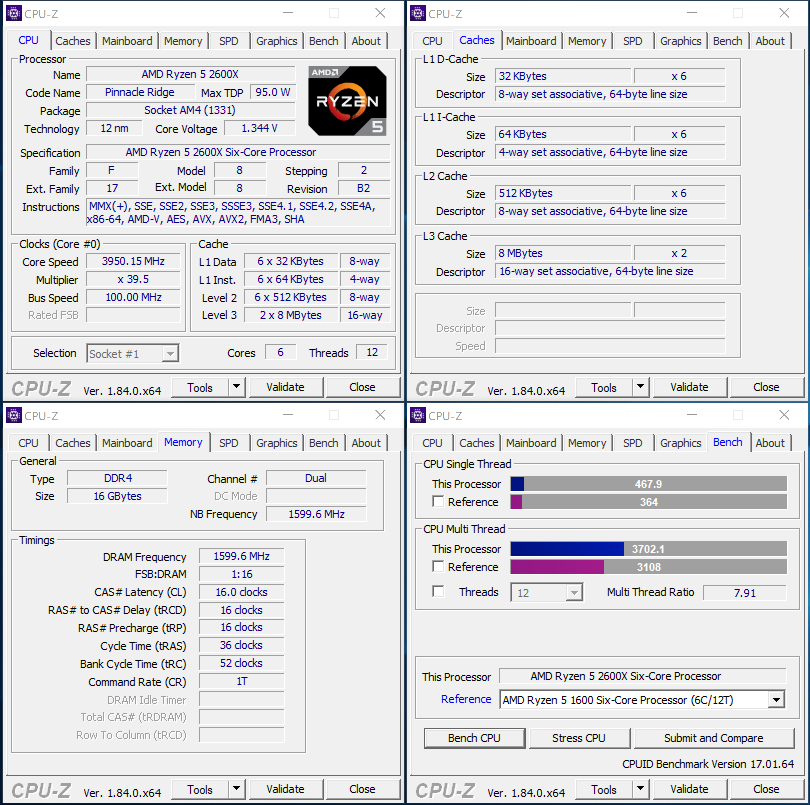Expand the Tools arrow in the CPU window
Image resolution: width=810 pixels, height=805 pixels.
tap(237, 386)
